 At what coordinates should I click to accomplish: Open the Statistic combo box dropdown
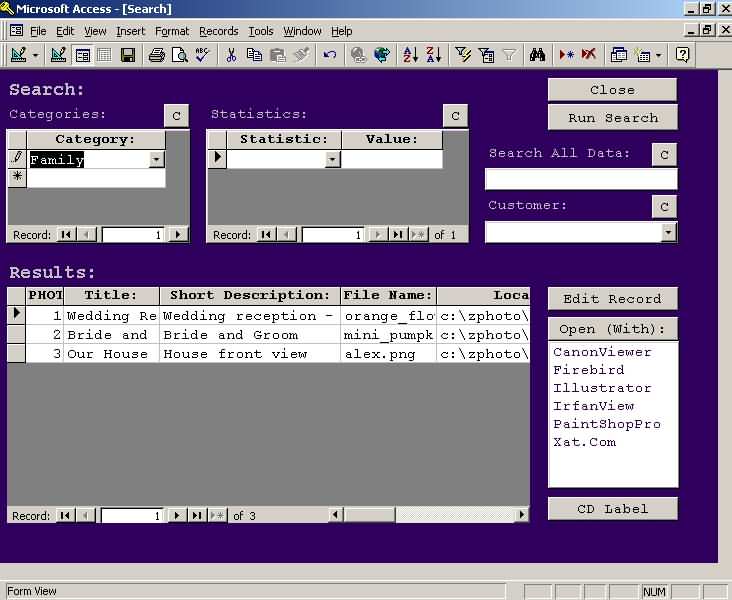pos(333,159)
